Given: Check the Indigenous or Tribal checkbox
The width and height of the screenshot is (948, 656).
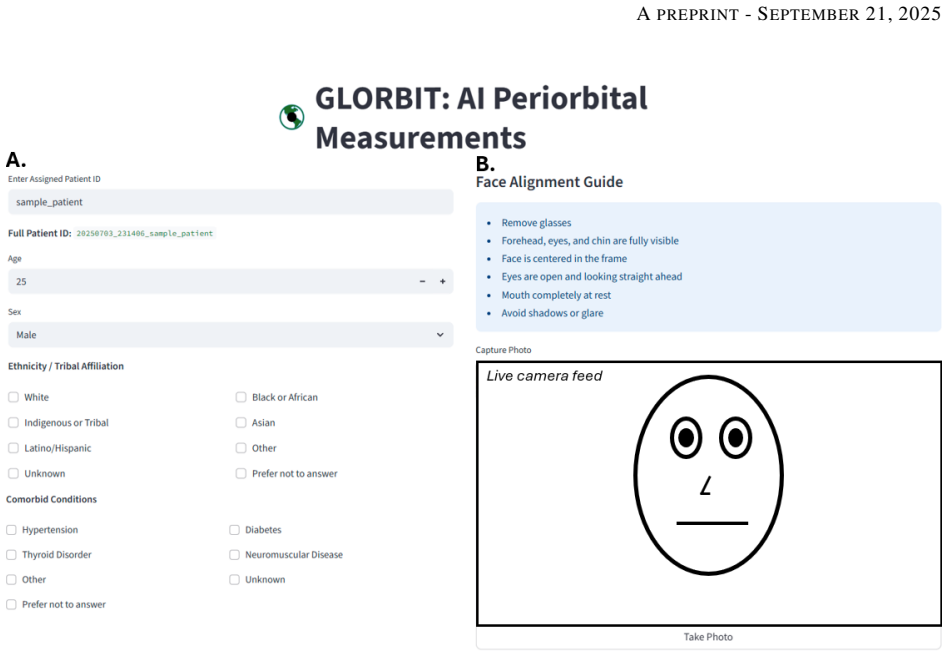Looking at the screenshot, I should tap(13, 423).
